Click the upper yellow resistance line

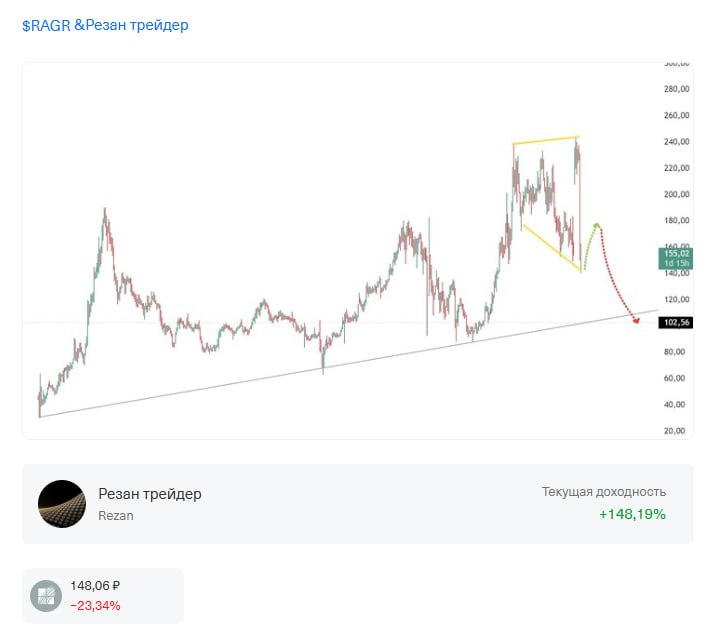(546, 140)
